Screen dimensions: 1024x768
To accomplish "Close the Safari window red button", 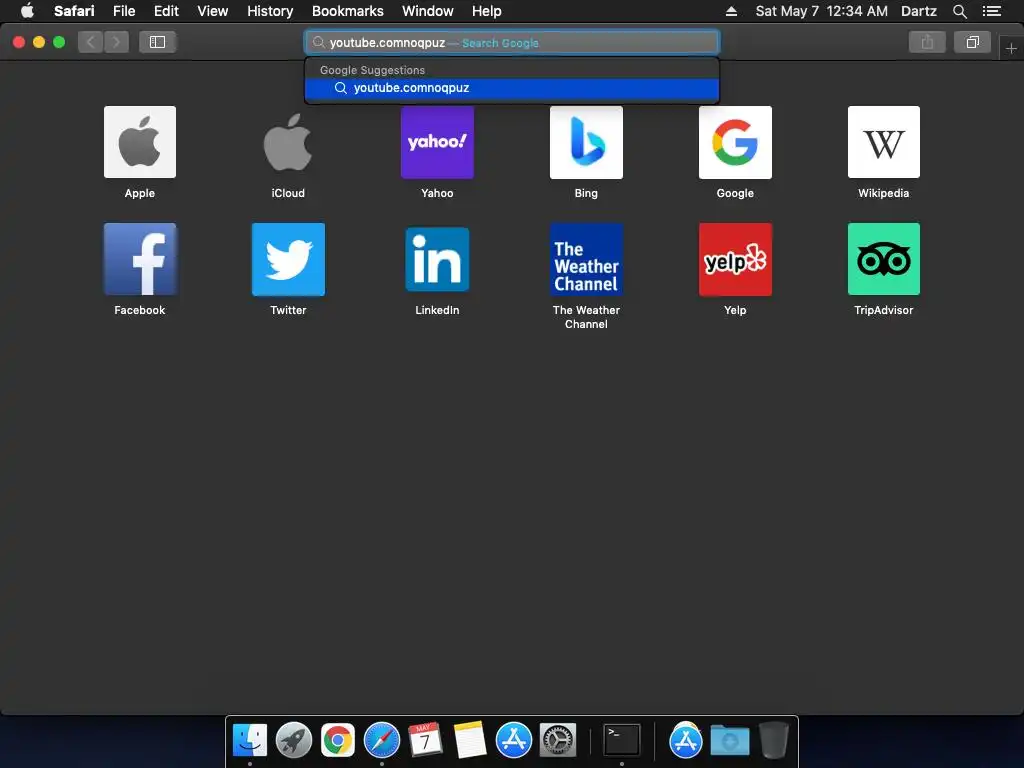I will point(19,42).
